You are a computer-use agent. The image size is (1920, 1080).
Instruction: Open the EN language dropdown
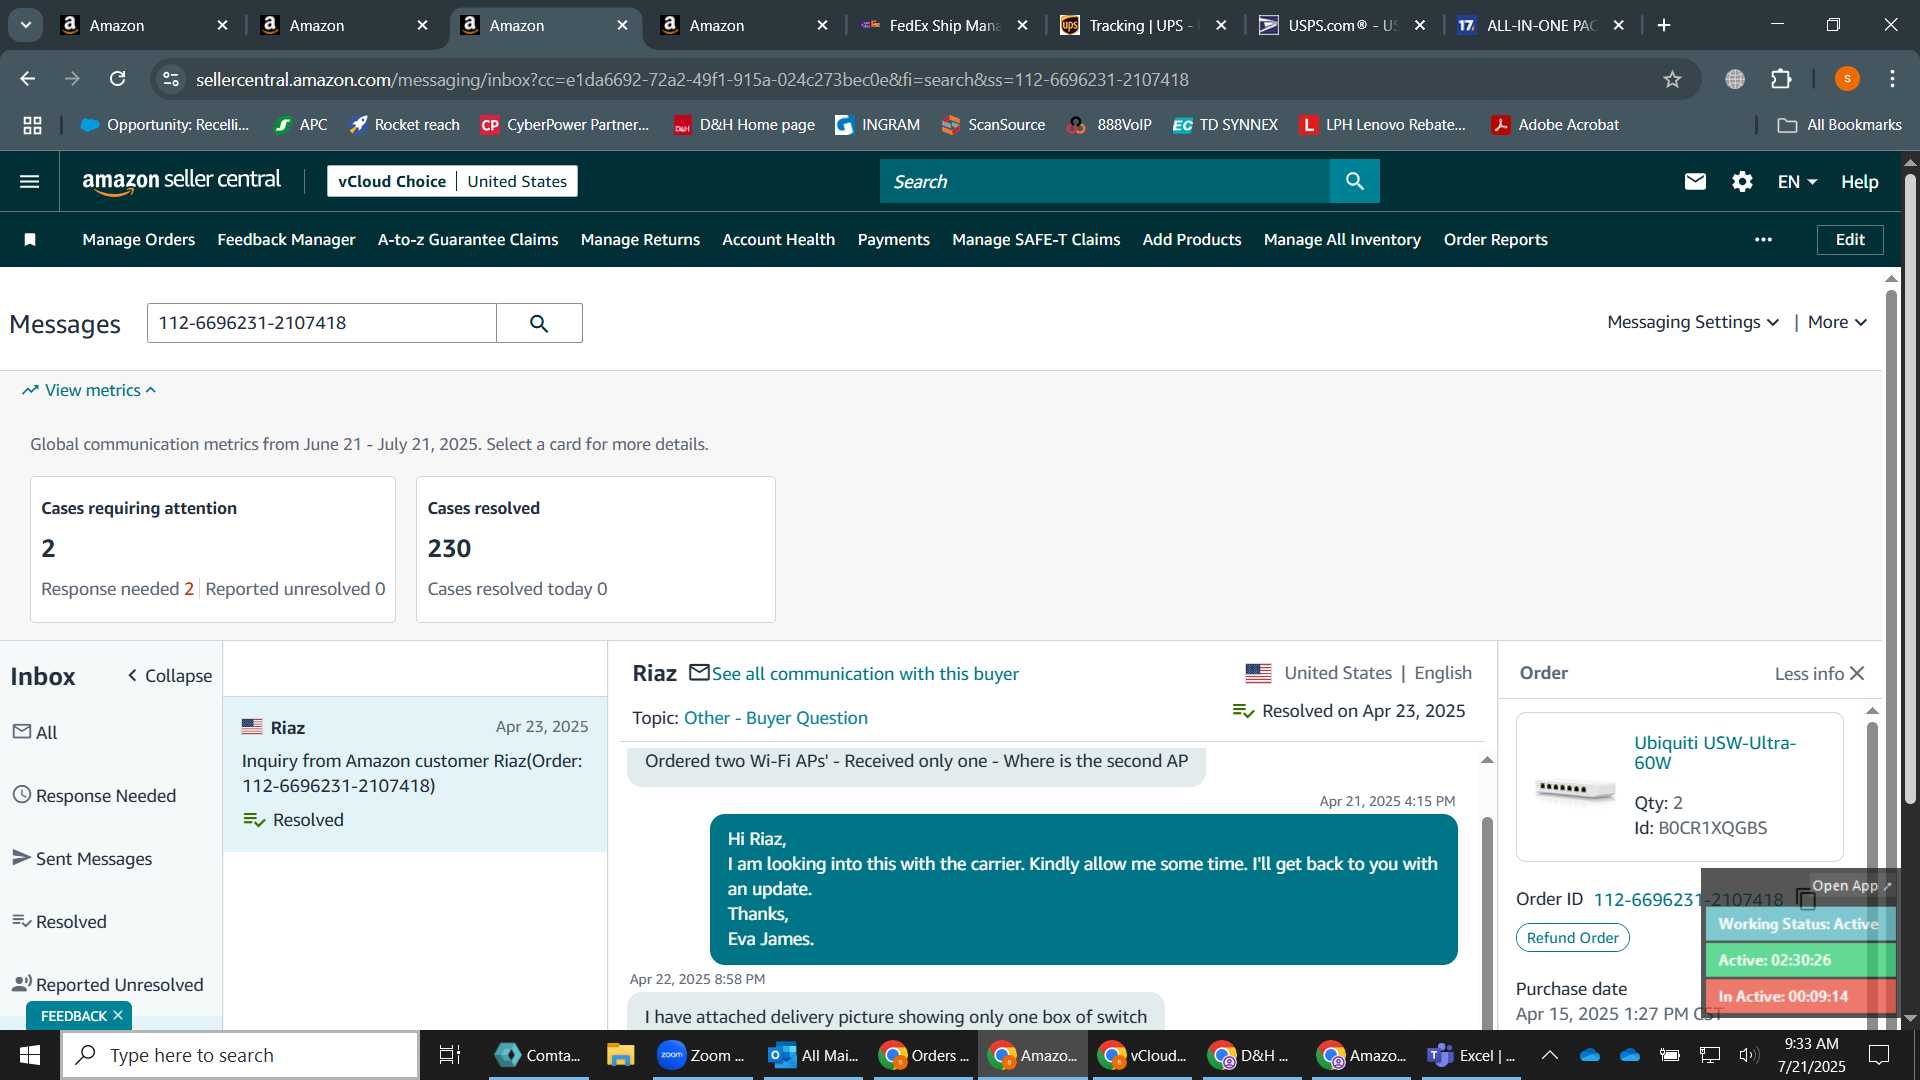point(1797,181)
